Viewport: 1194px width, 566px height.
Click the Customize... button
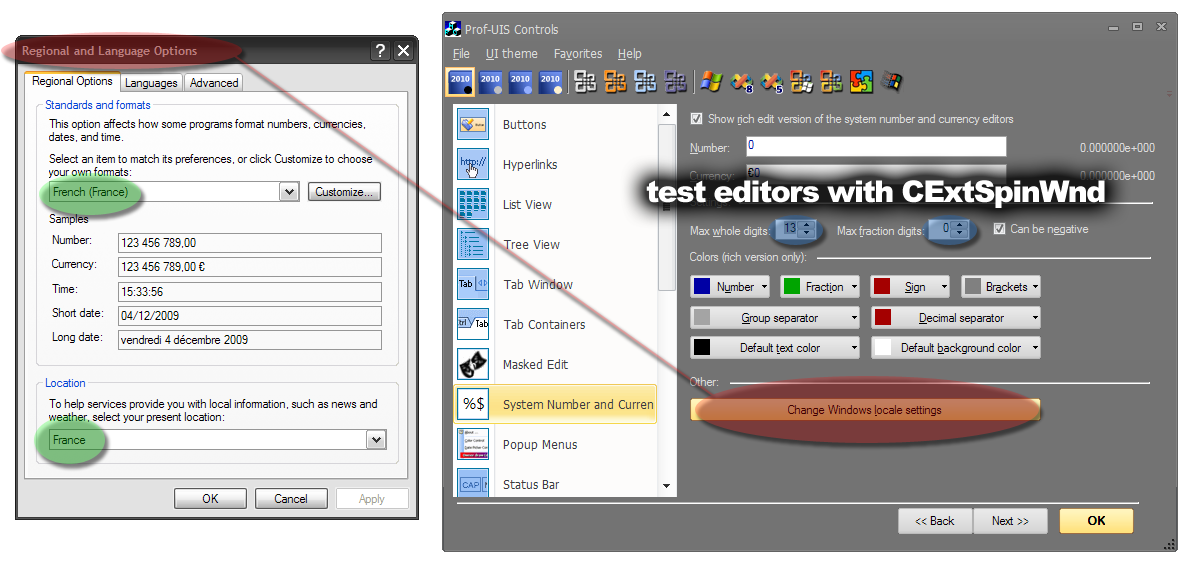pos(344,192)
